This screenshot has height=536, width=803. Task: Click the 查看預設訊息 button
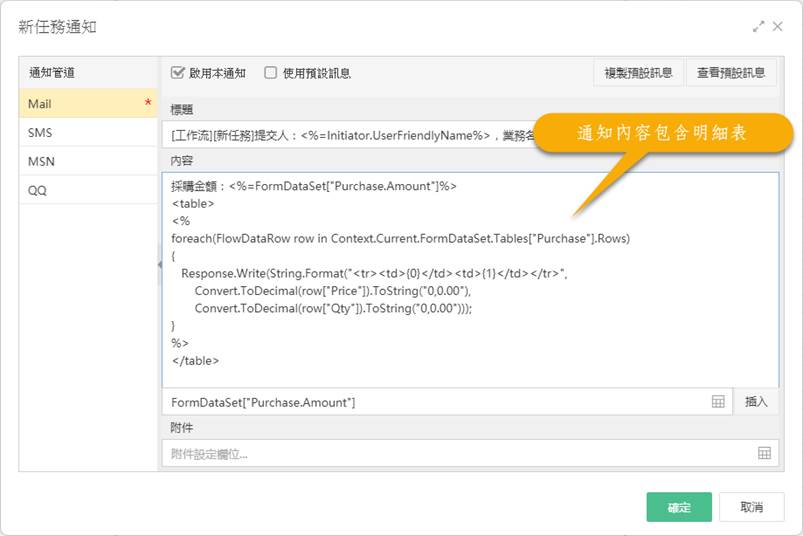pyautogui.click(x=731, y=73)
